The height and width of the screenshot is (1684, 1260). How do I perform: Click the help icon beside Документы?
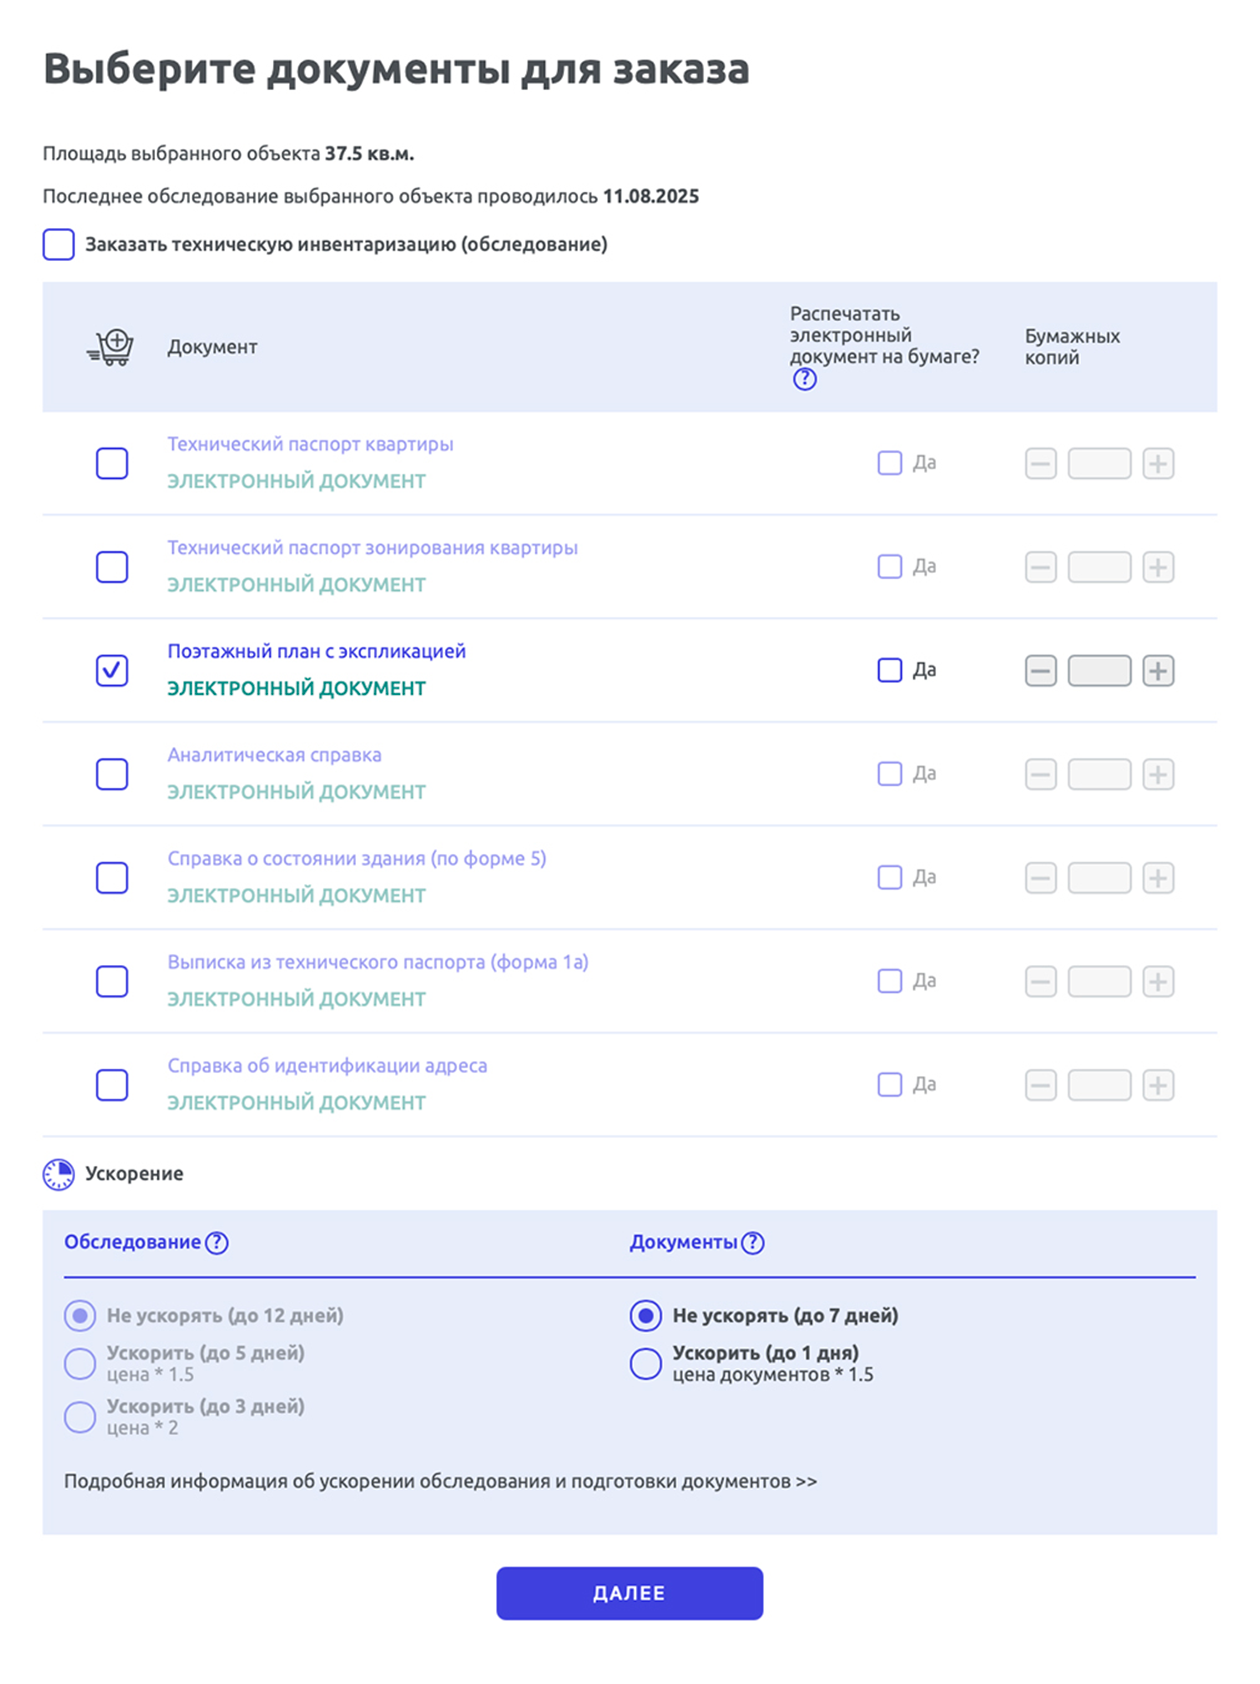point(753,1242)
